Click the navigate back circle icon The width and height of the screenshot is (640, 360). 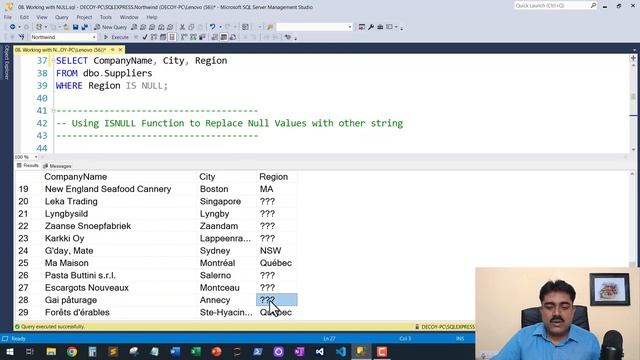pos(13,27)
